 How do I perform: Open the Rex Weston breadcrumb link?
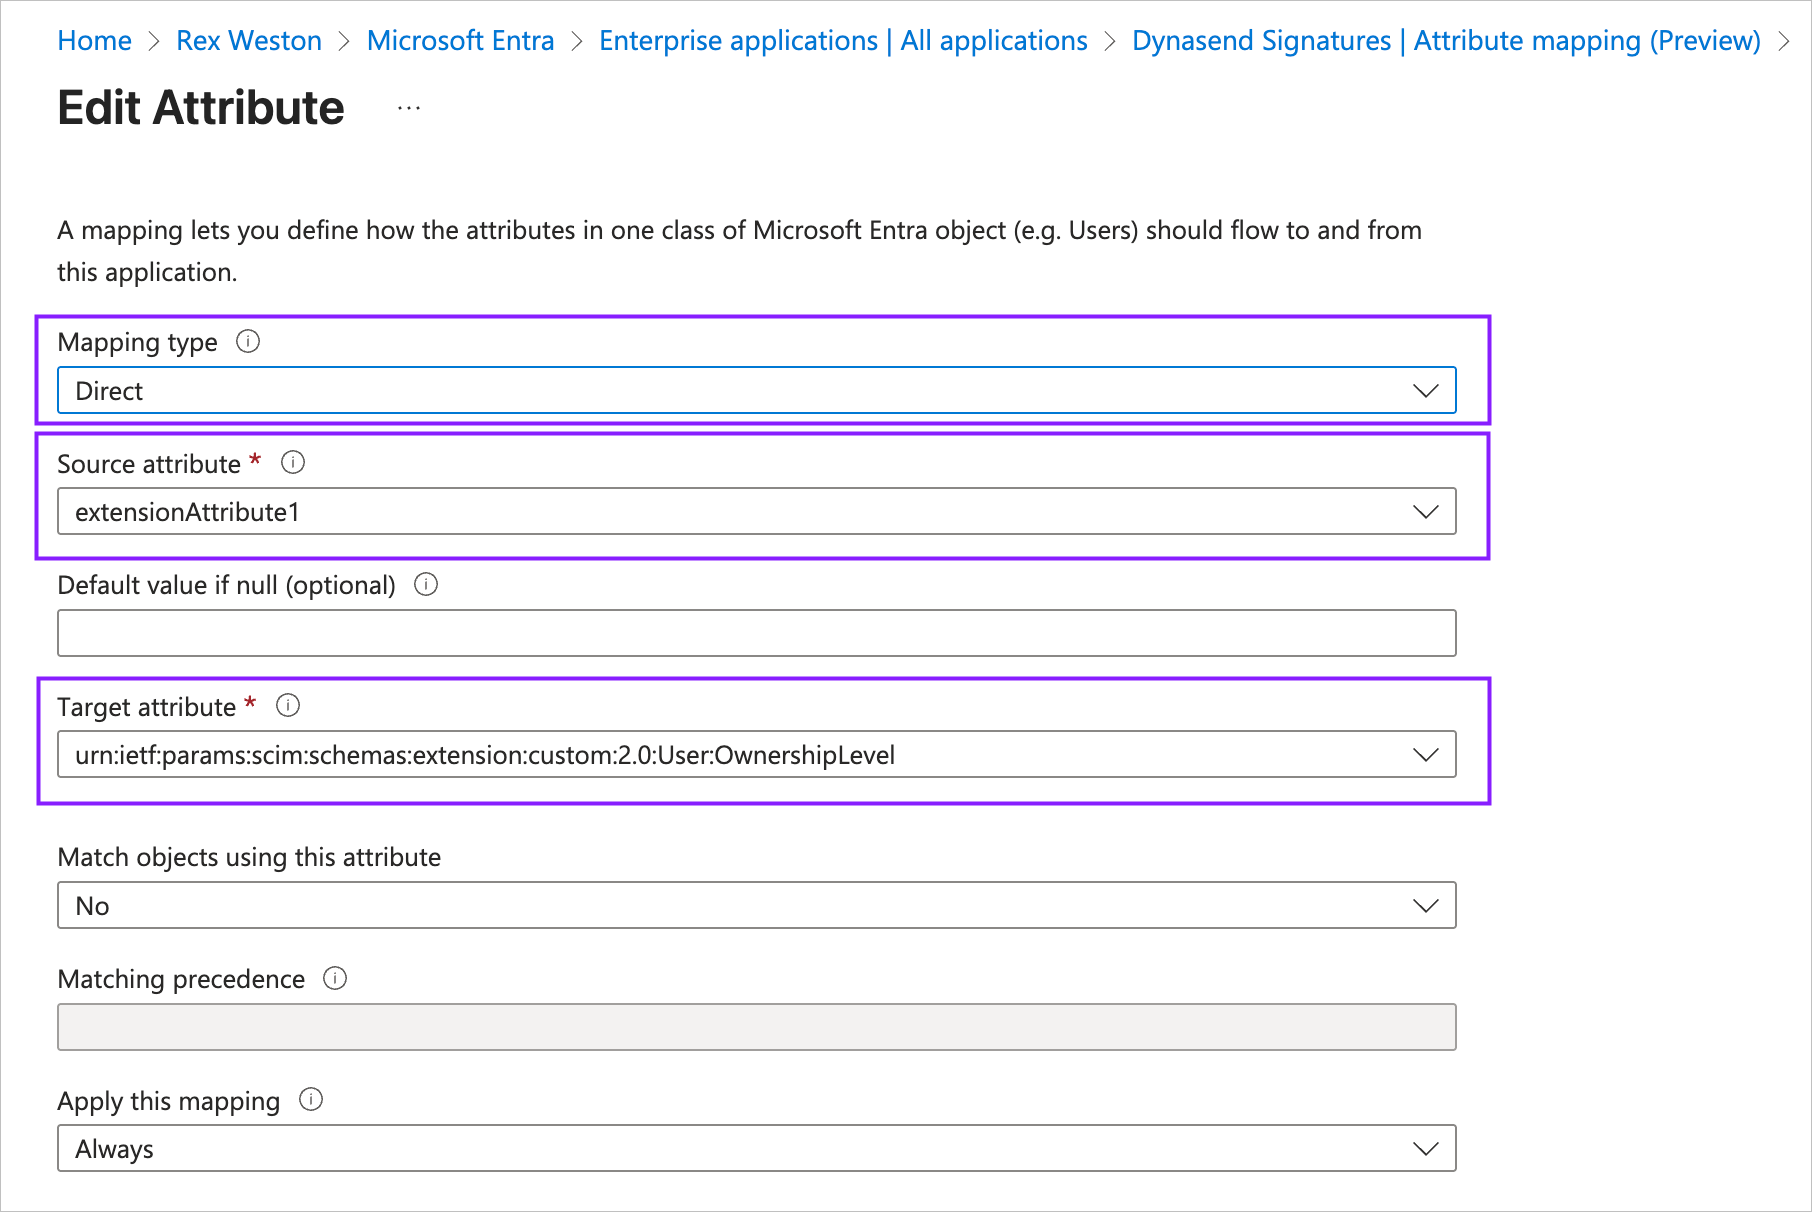(248, 41)
